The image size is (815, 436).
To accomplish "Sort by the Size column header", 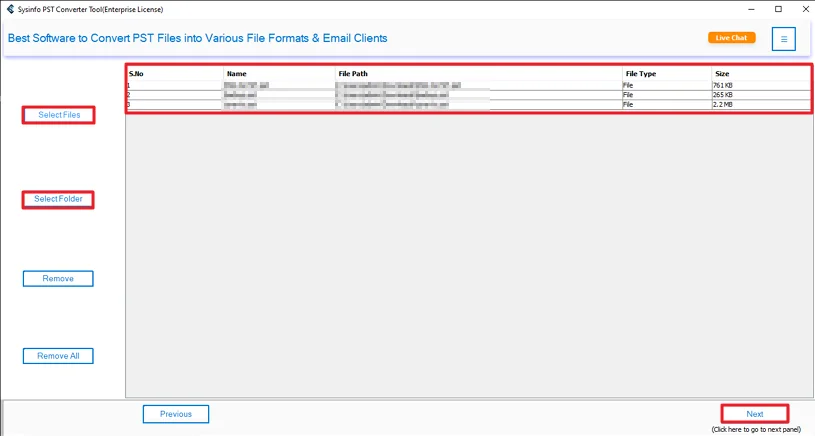I will [760, 74].
